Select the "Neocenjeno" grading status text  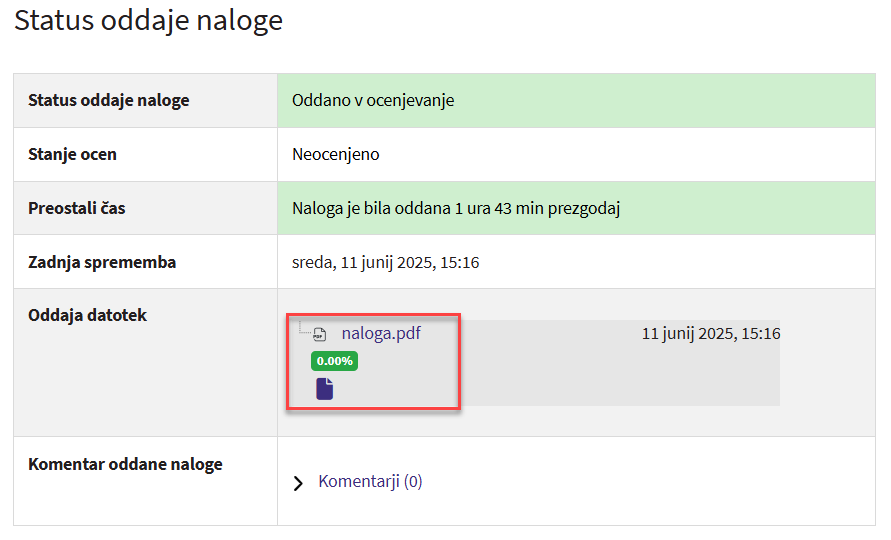(x=336, y=155)
